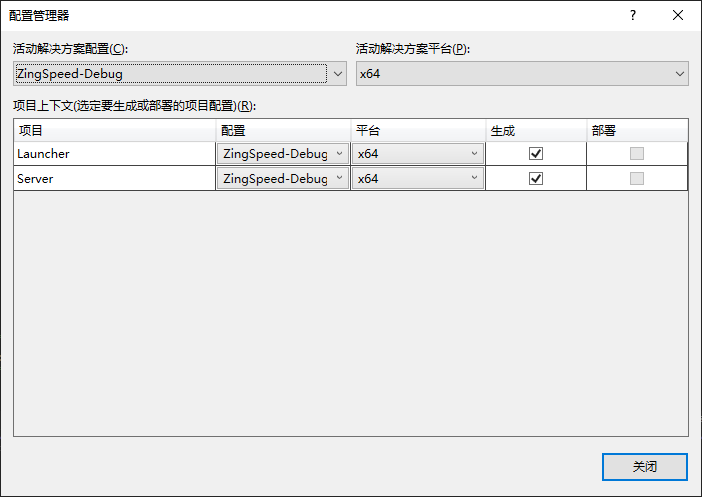Open the active solution configuration dropdown
The height and width of the screenshot is (497, 702).
pos(180,74)
